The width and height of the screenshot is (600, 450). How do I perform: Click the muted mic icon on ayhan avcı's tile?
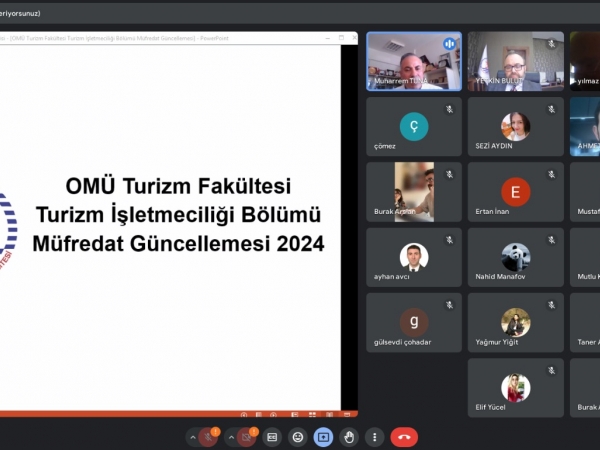click(450, 240)
